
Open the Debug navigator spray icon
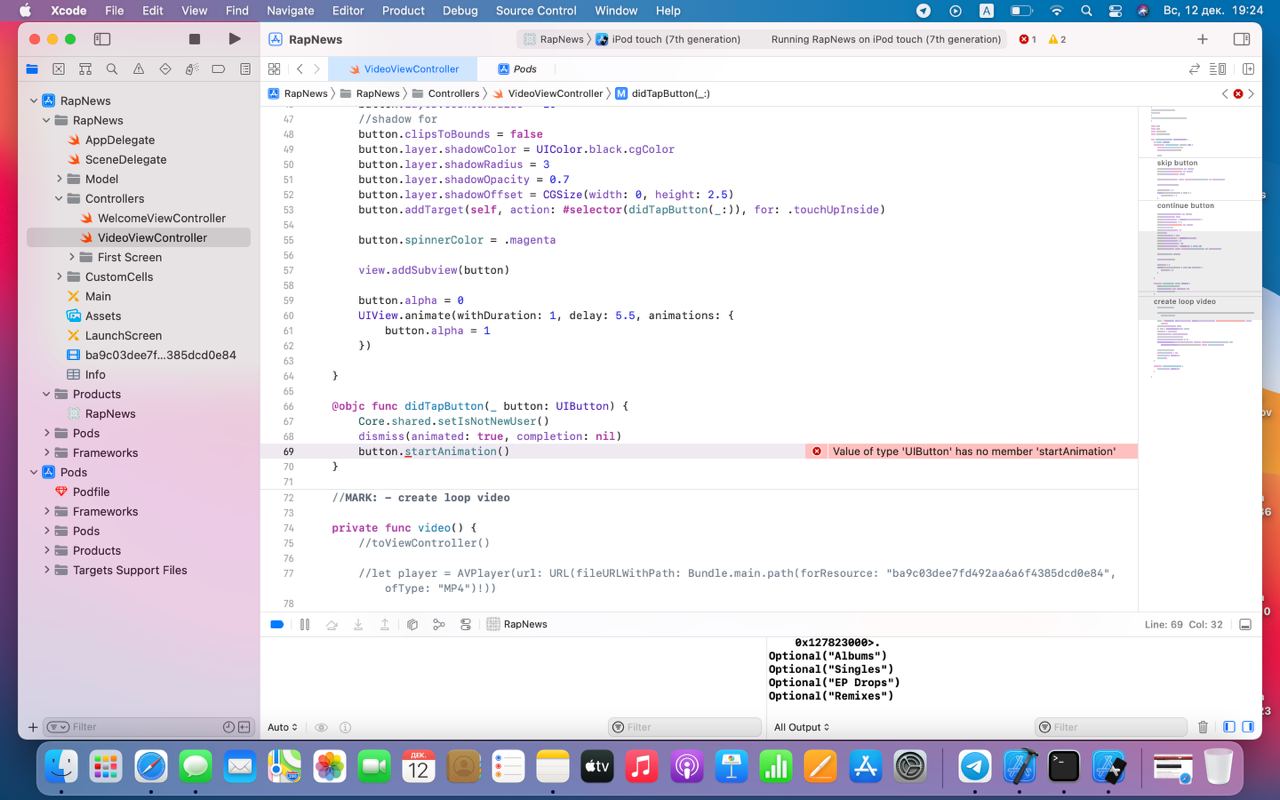tap(192, 69)
